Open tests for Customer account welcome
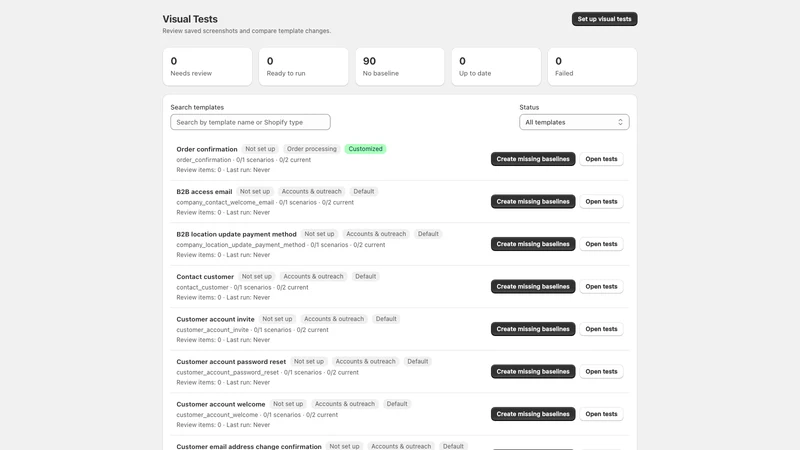The height and width of the screenshot is (450, 800). 601,414
